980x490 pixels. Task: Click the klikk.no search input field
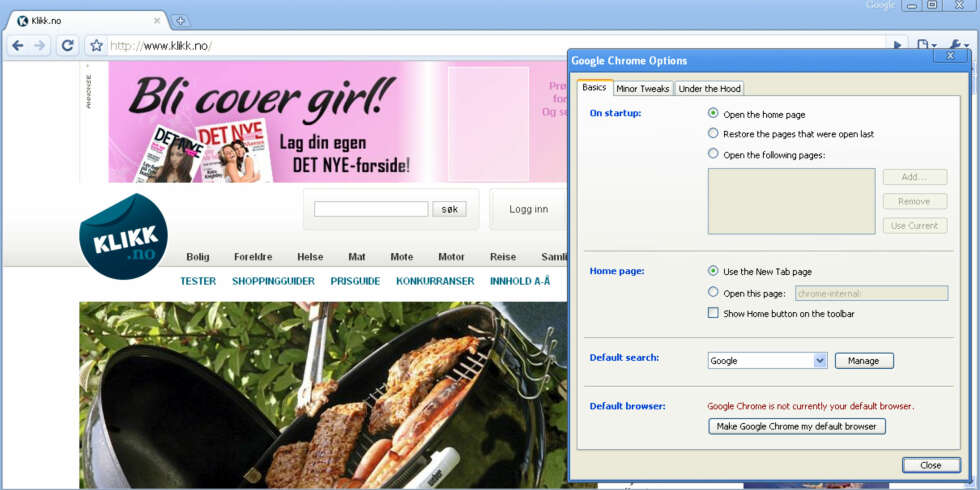pos(371,209)
